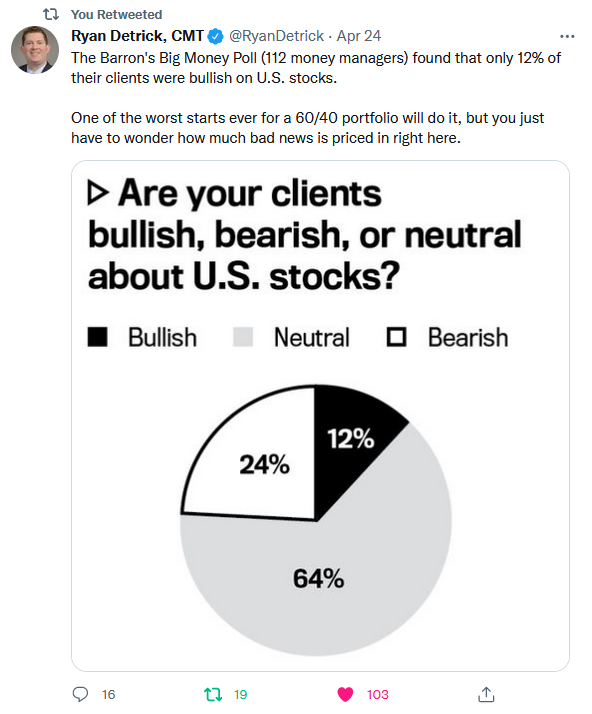Open Ryan Detrick, CMT display name link

137,36
